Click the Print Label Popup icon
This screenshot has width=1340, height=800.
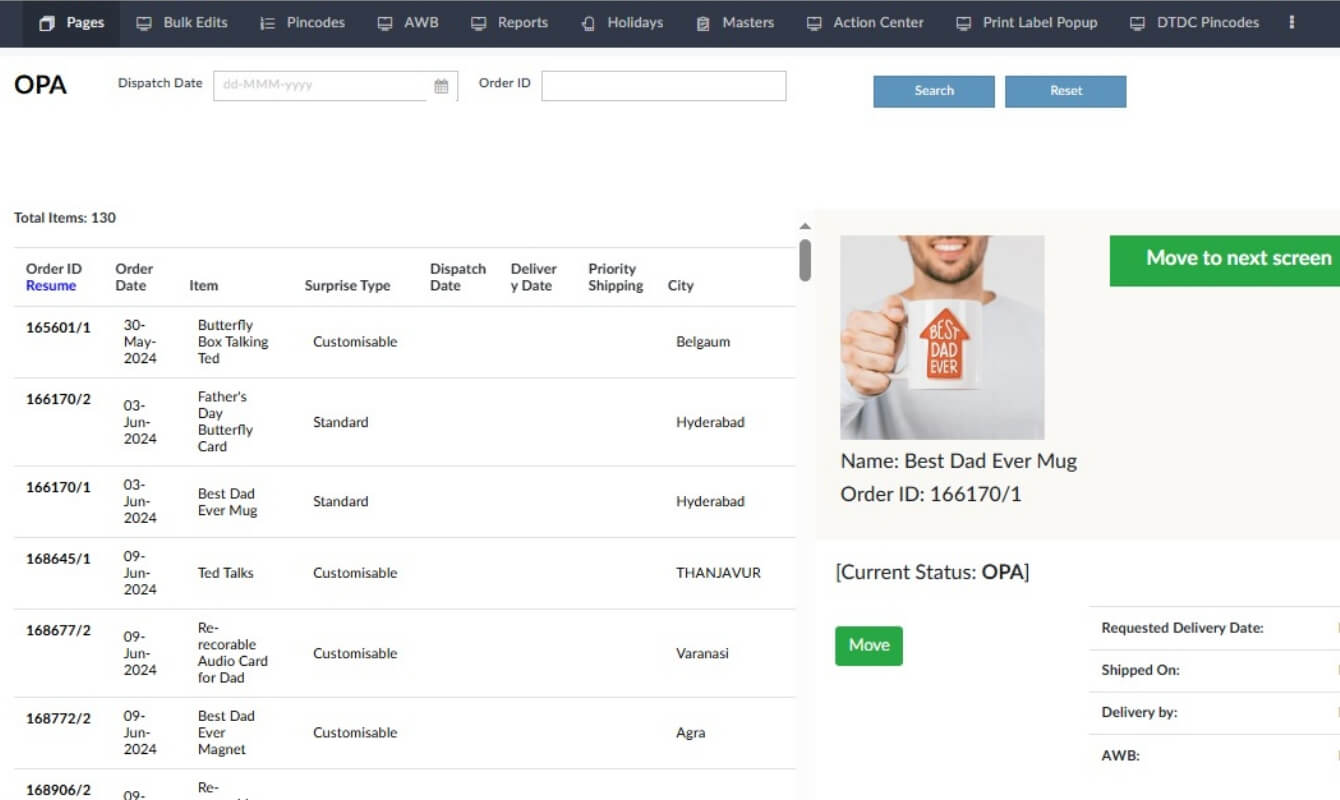pos(963,23)
